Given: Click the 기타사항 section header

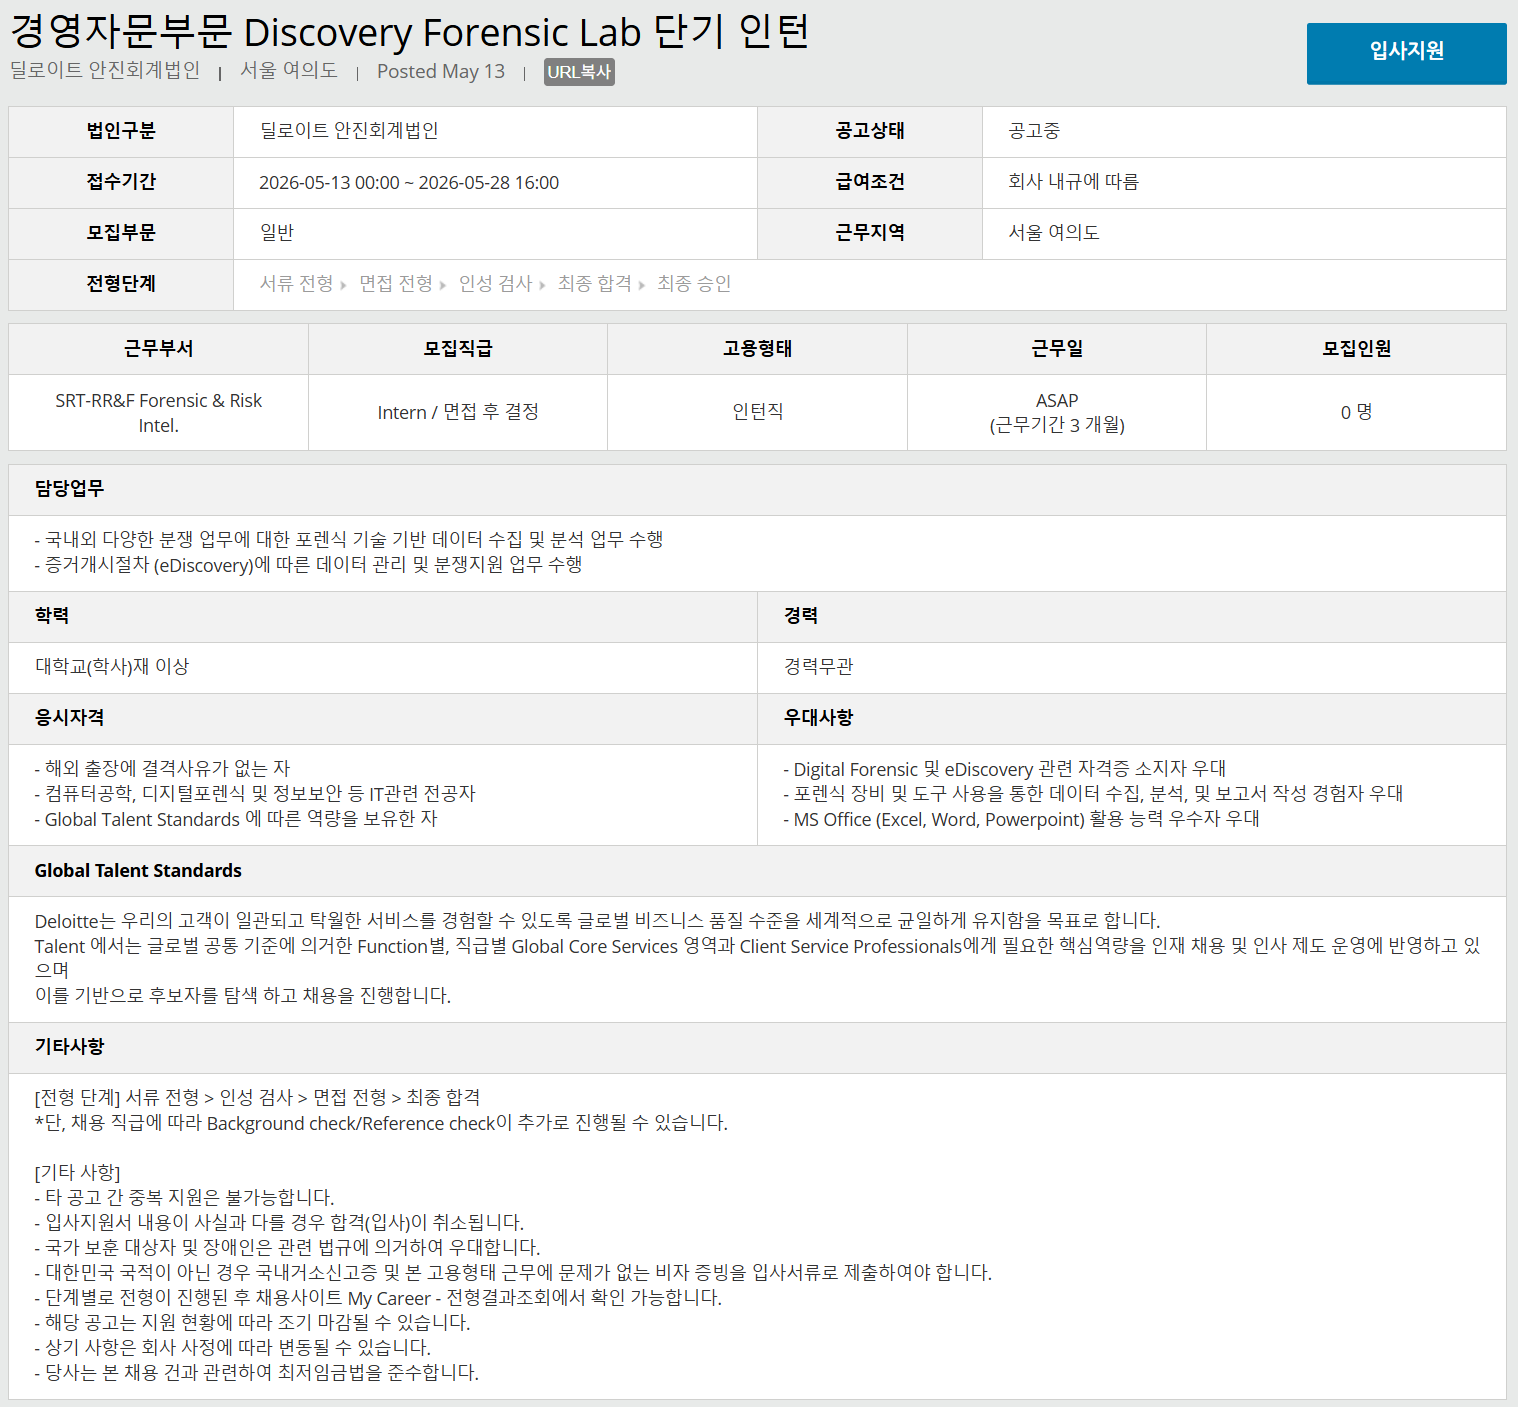Looking at the screenshot, I should coord(757,1048).
